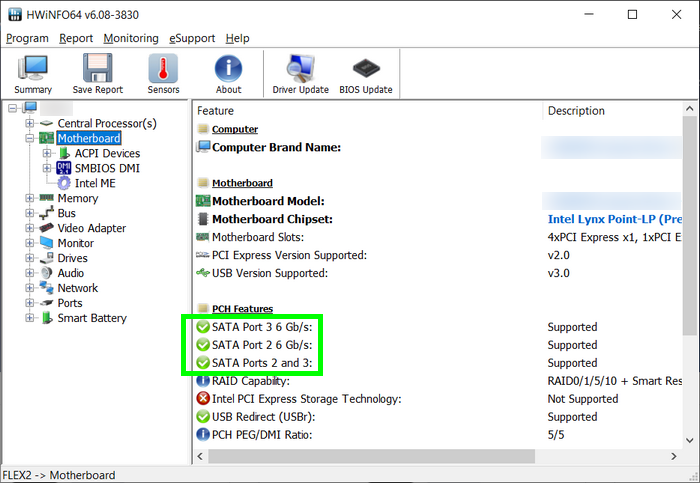700x483 pixels.
Task: Click the vertical scrollbar up arrow
Action: tap(690, 108)
